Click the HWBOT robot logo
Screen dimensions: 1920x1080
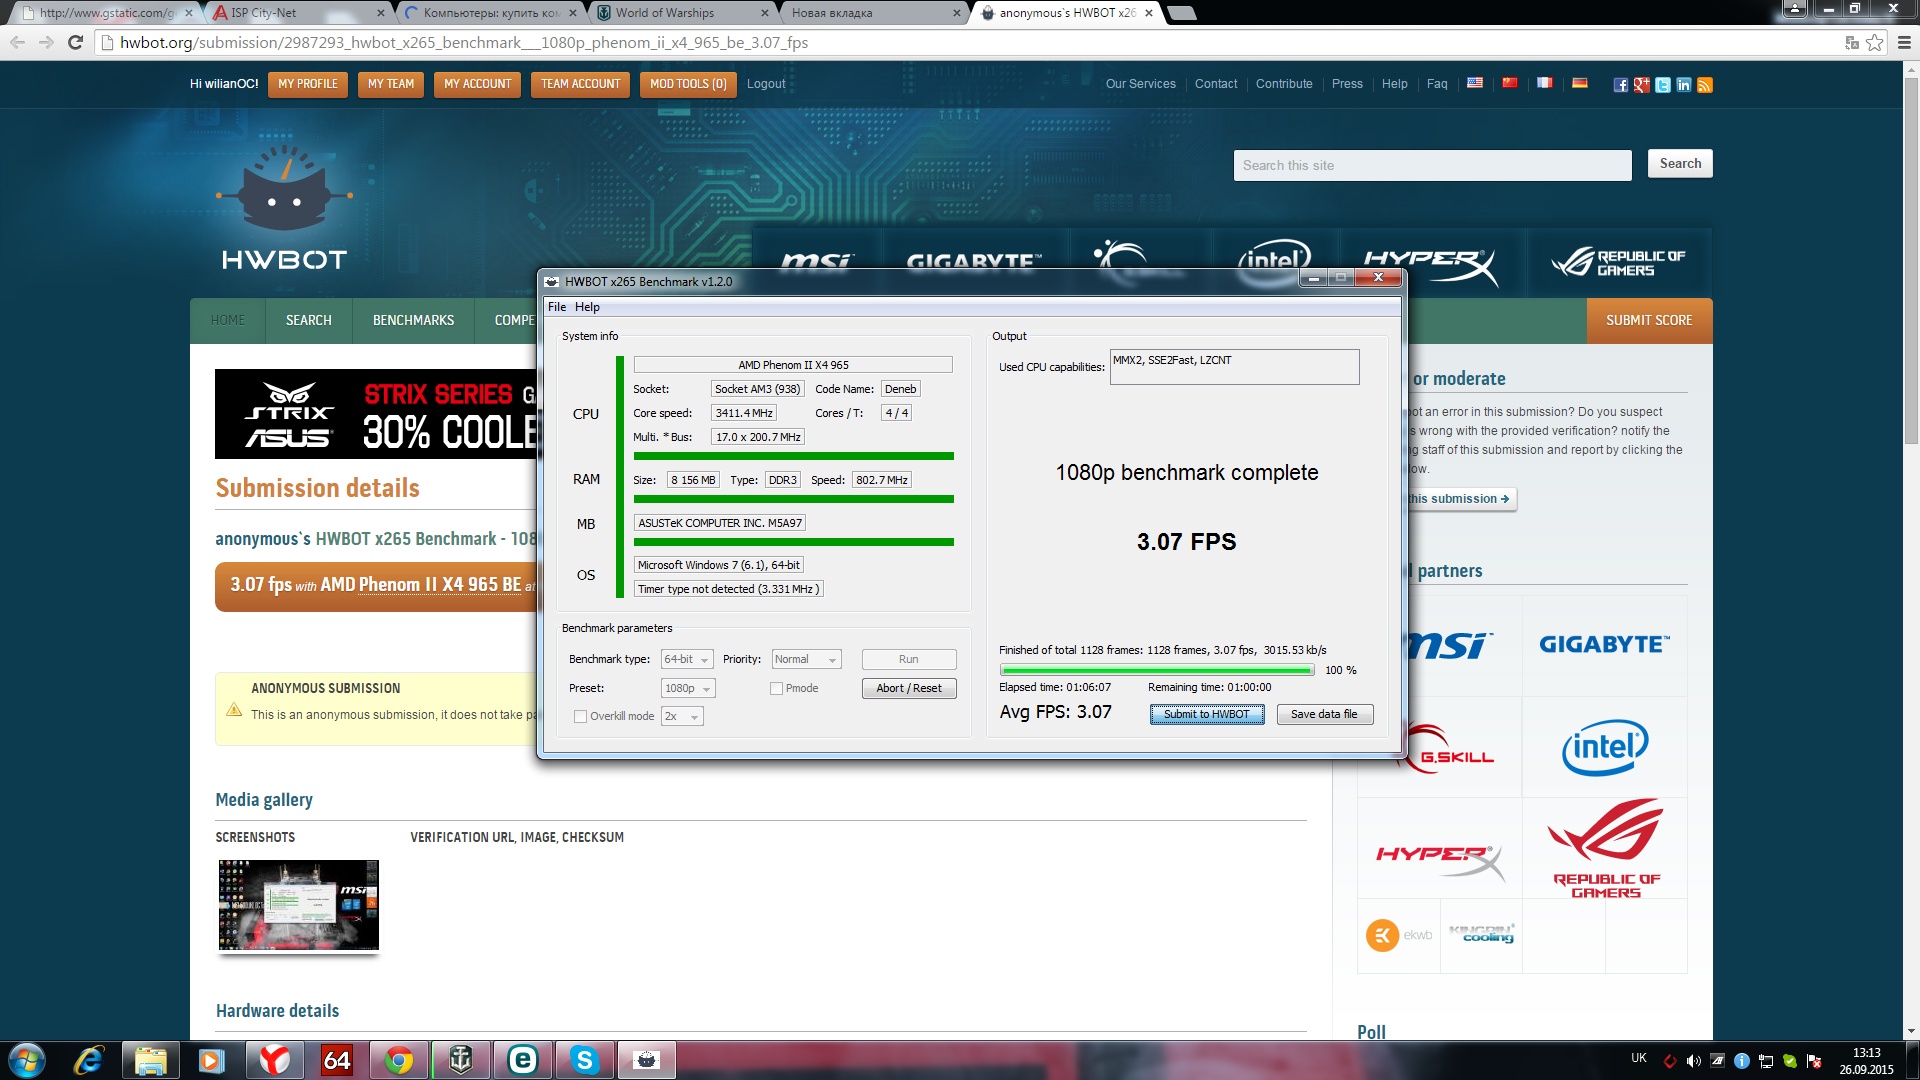click(x=284, y=208)
